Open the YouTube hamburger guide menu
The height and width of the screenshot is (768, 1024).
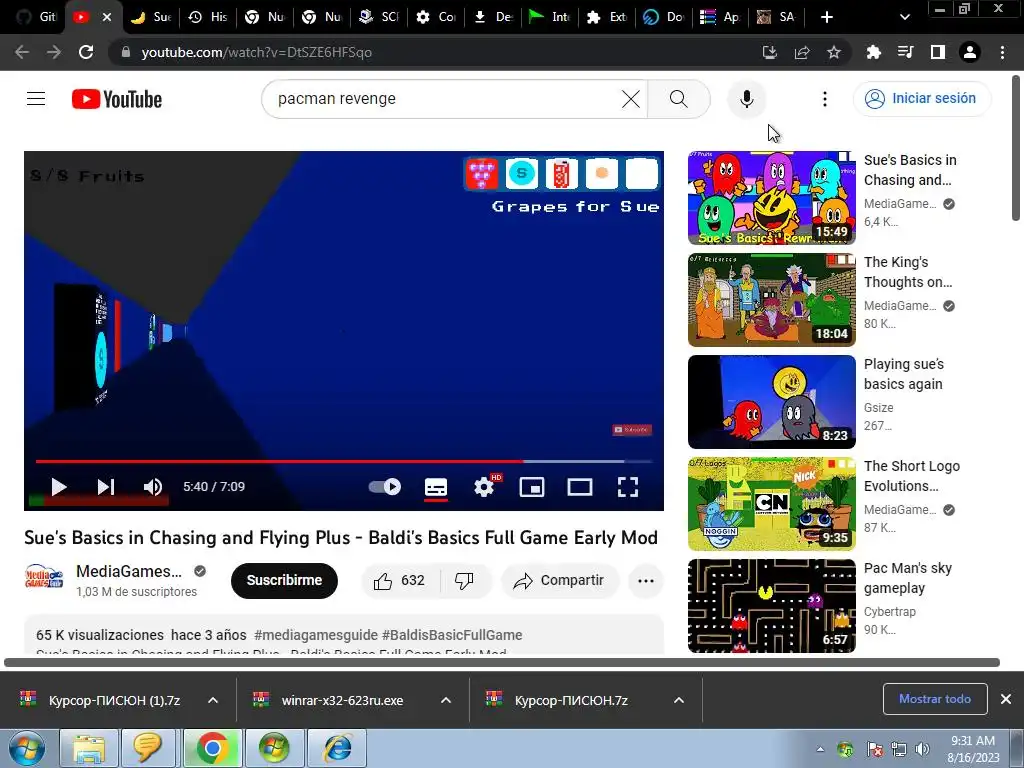tap(36, 99)
